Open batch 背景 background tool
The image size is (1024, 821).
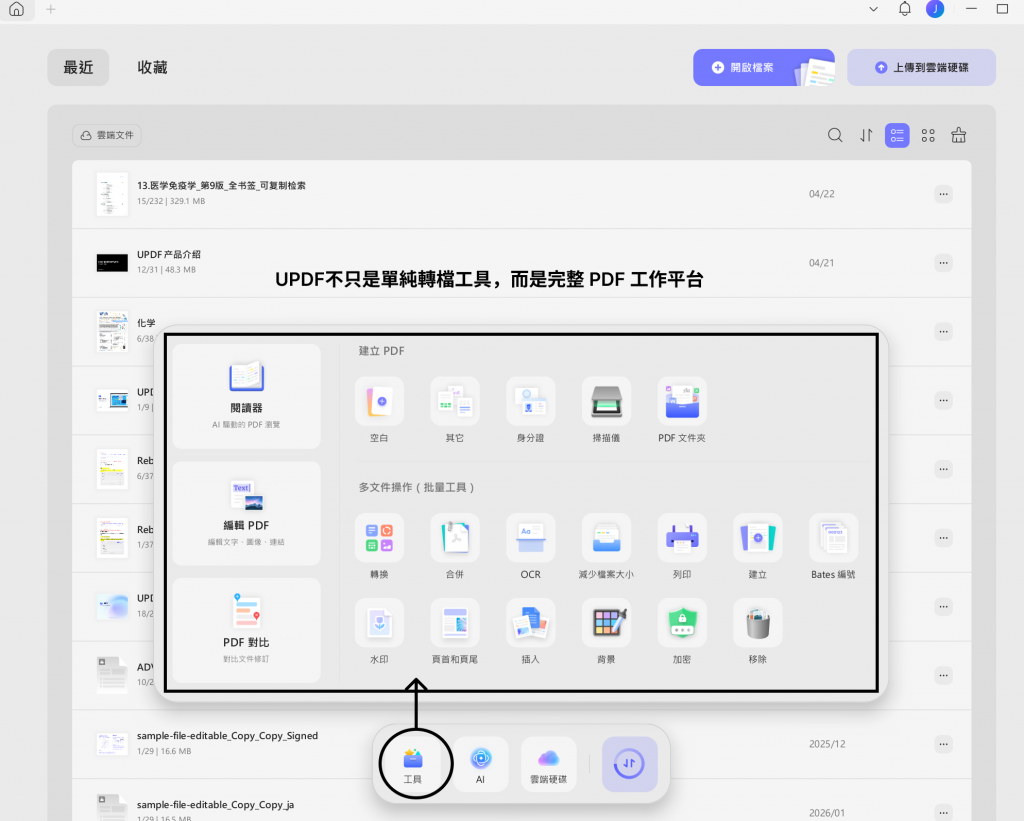click(x=606, y=622)
